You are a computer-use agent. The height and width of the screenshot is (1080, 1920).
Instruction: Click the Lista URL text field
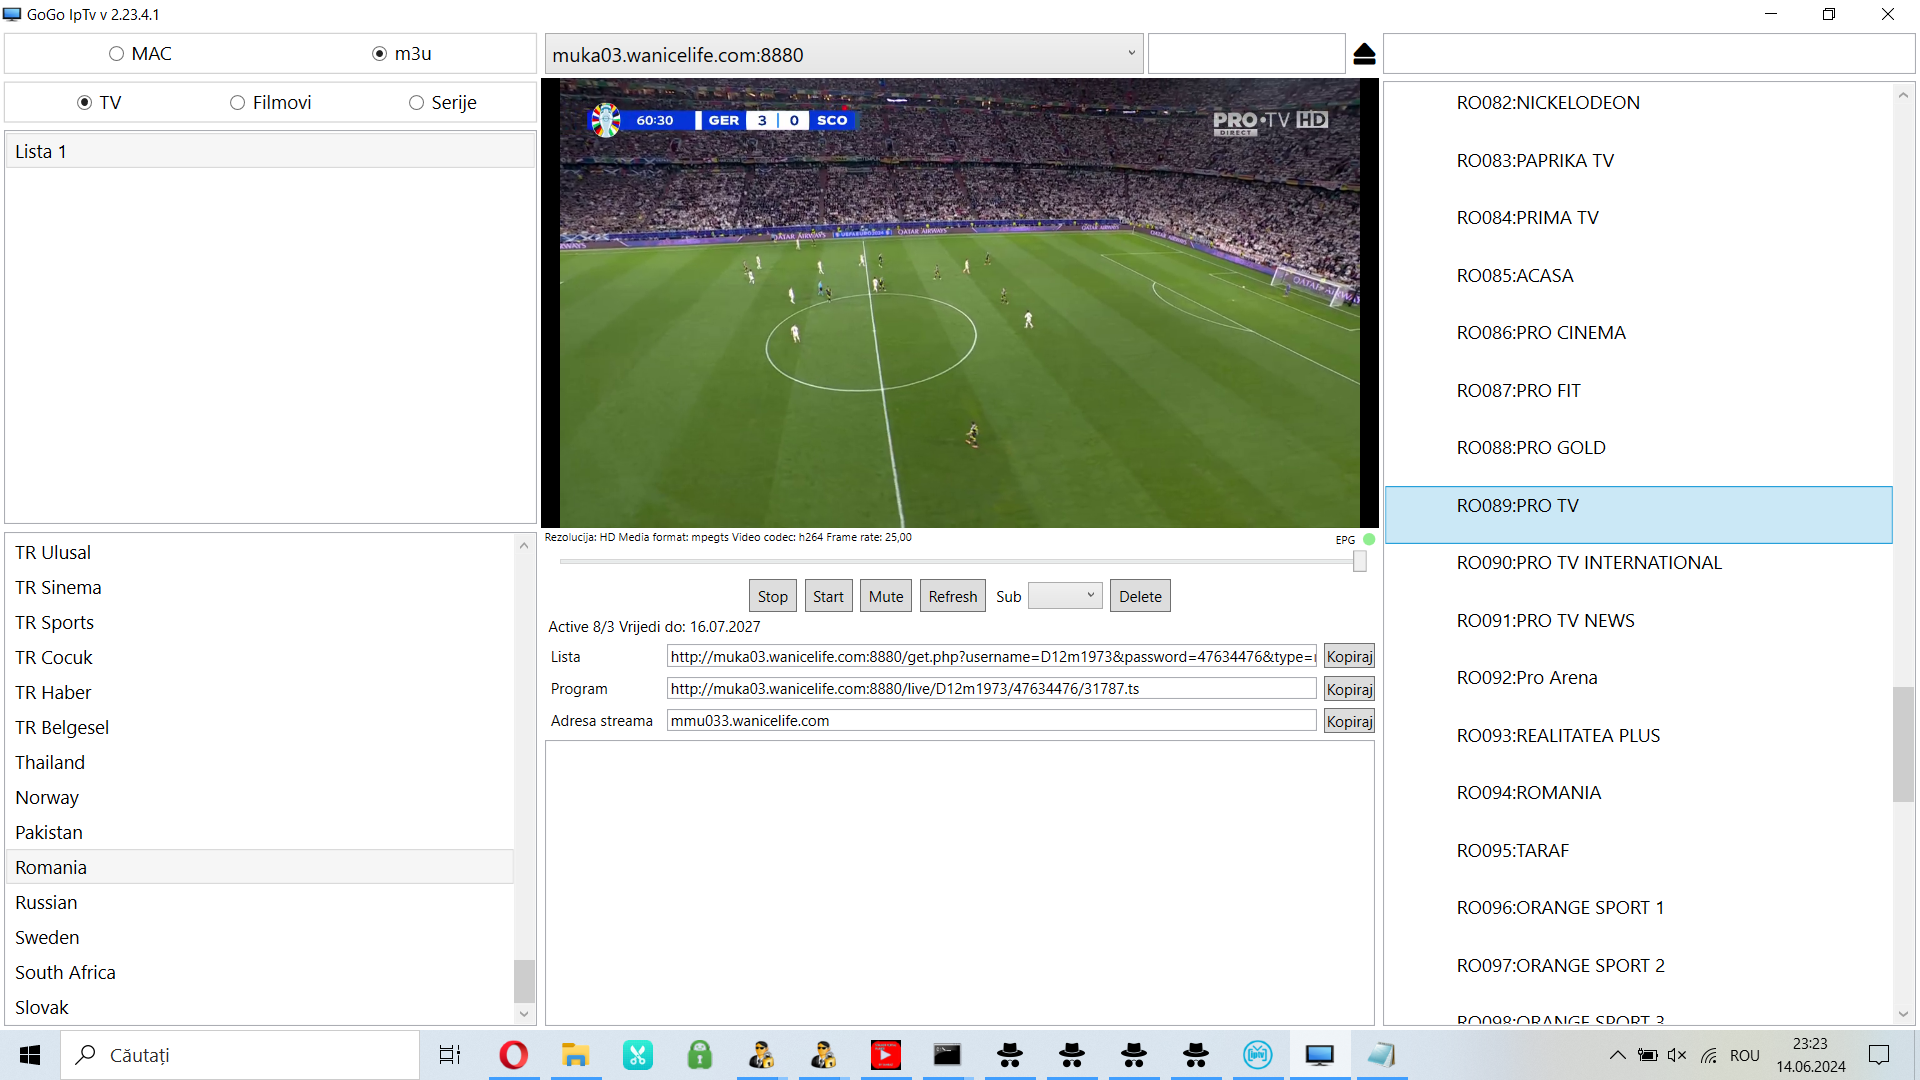991,657
